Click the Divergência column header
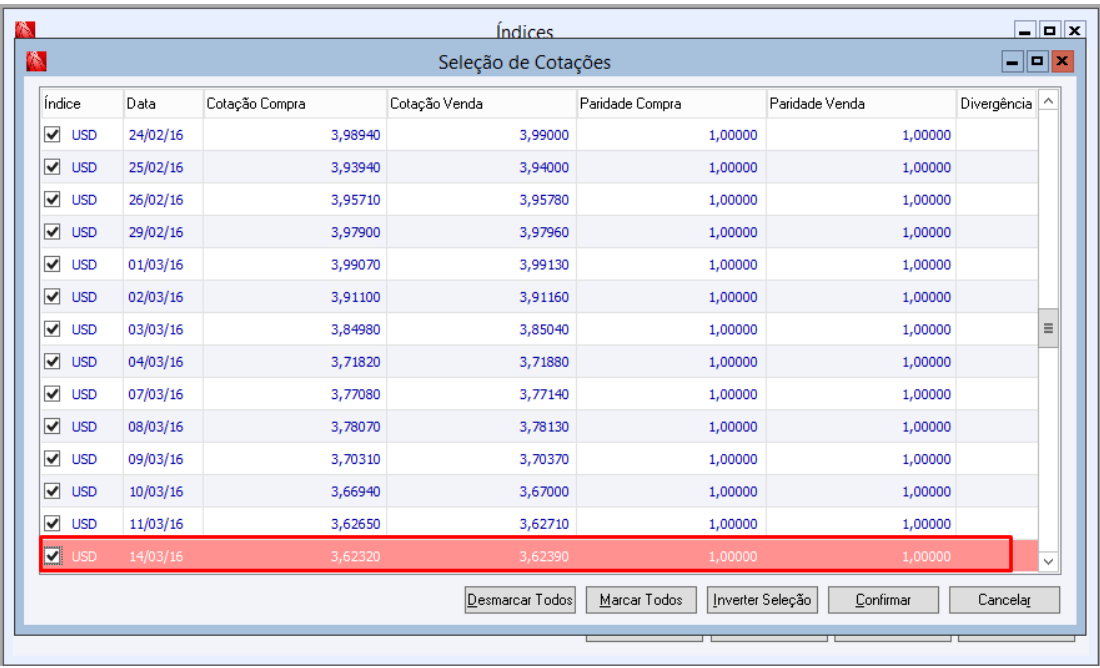Screen dimensions: 1100x668 coord(996,104)
